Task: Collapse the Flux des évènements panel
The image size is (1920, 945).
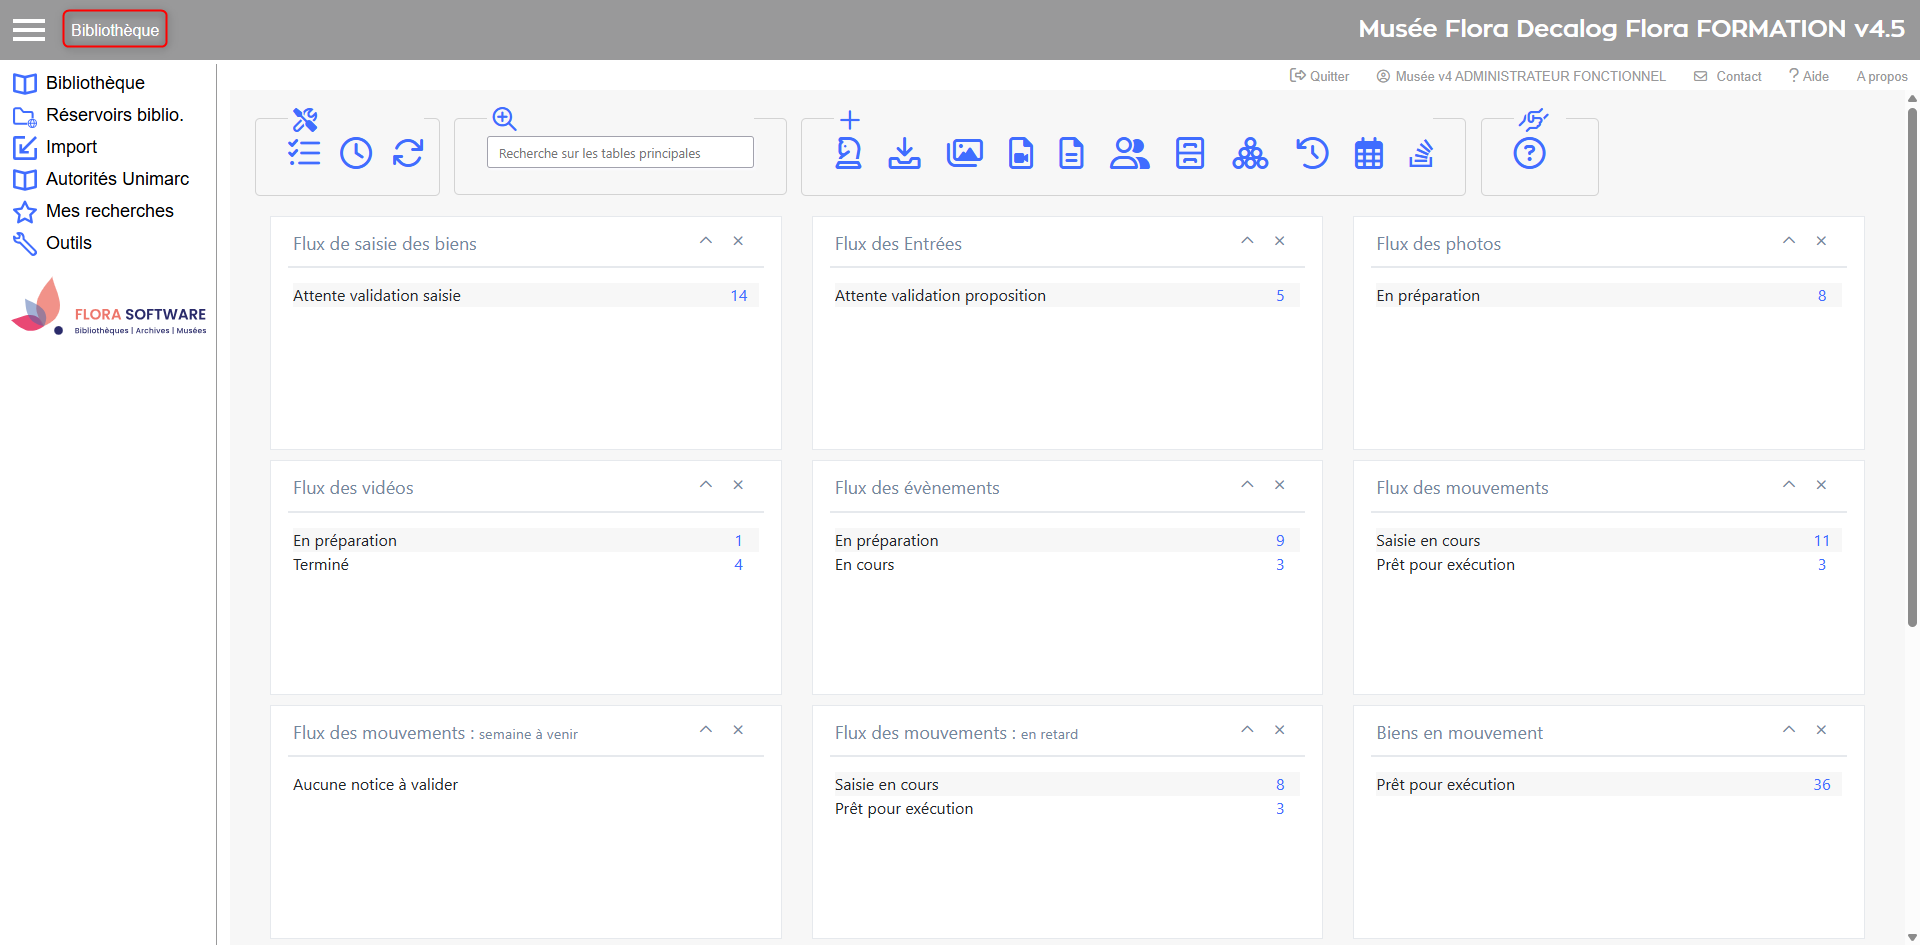Action: tap(1247, 485)
